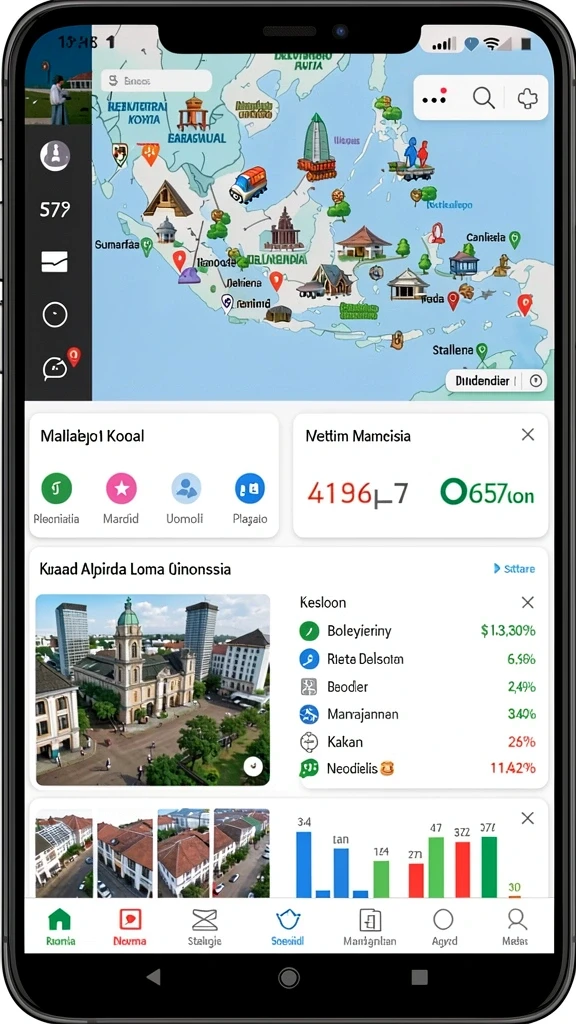Tap the A-frame traditional house map icon
The width and height of the screenshot is (576, 1024).
tap(168, 199)
